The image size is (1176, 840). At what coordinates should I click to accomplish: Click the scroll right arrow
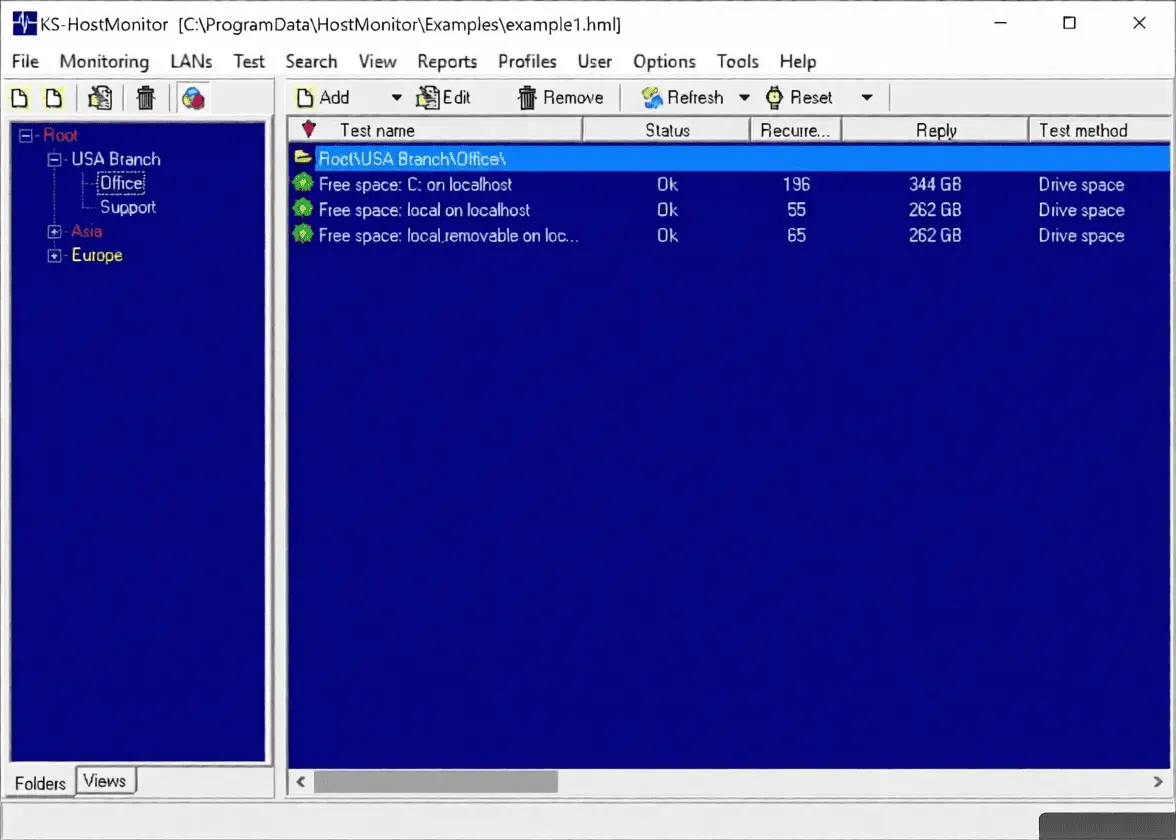click(1158, 782)
